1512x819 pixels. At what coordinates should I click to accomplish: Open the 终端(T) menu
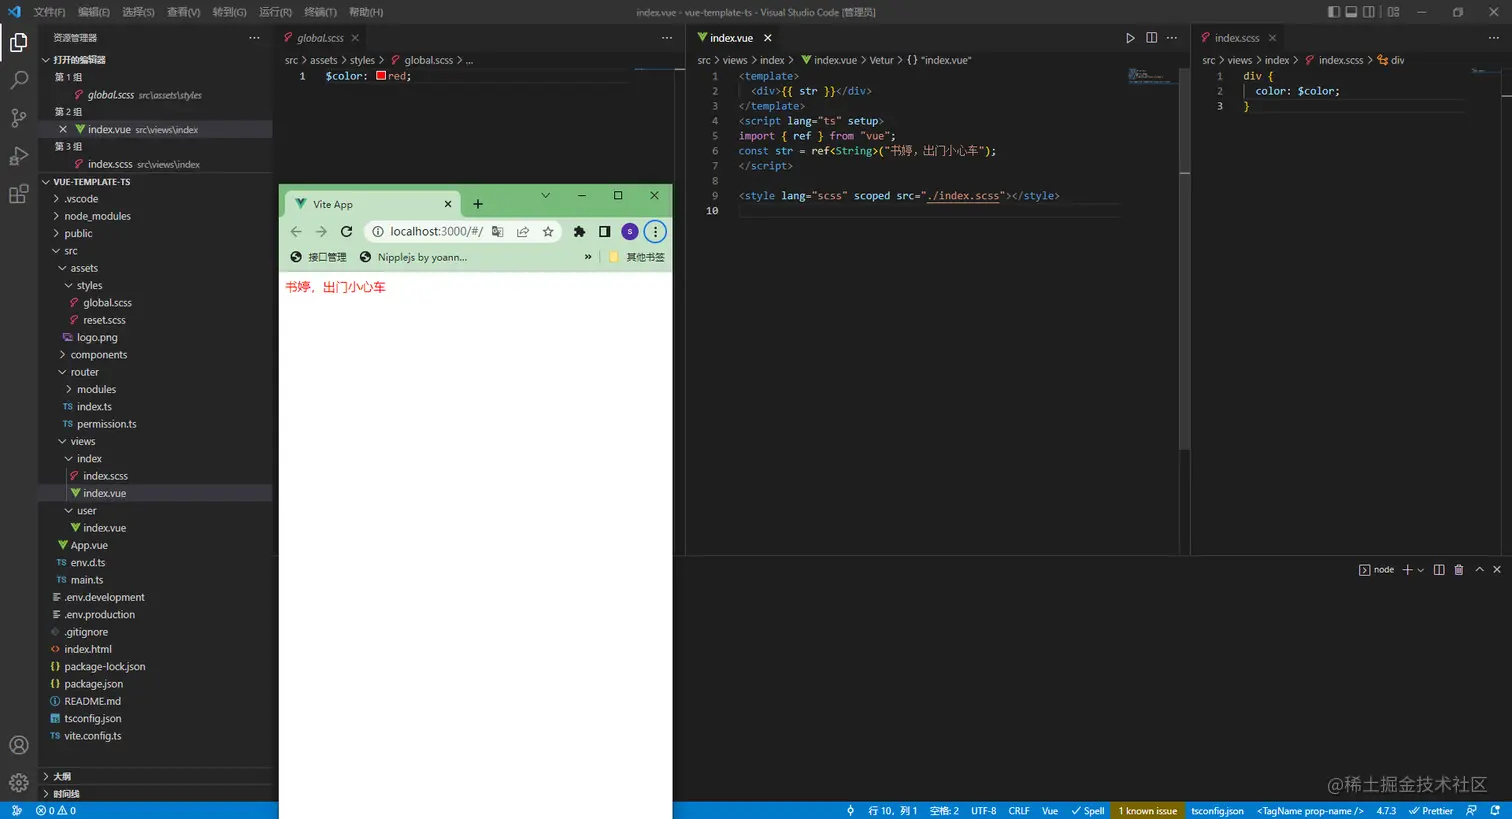tap(320, 12)
